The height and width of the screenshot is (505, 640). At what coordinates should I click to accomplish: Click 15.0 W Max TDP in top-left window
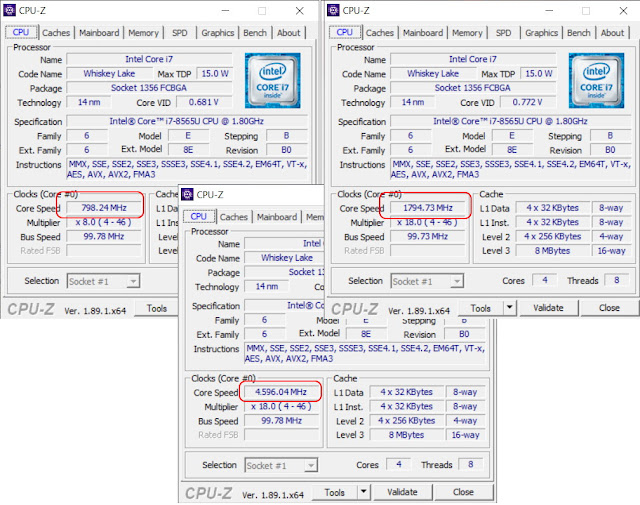[215, 73]
